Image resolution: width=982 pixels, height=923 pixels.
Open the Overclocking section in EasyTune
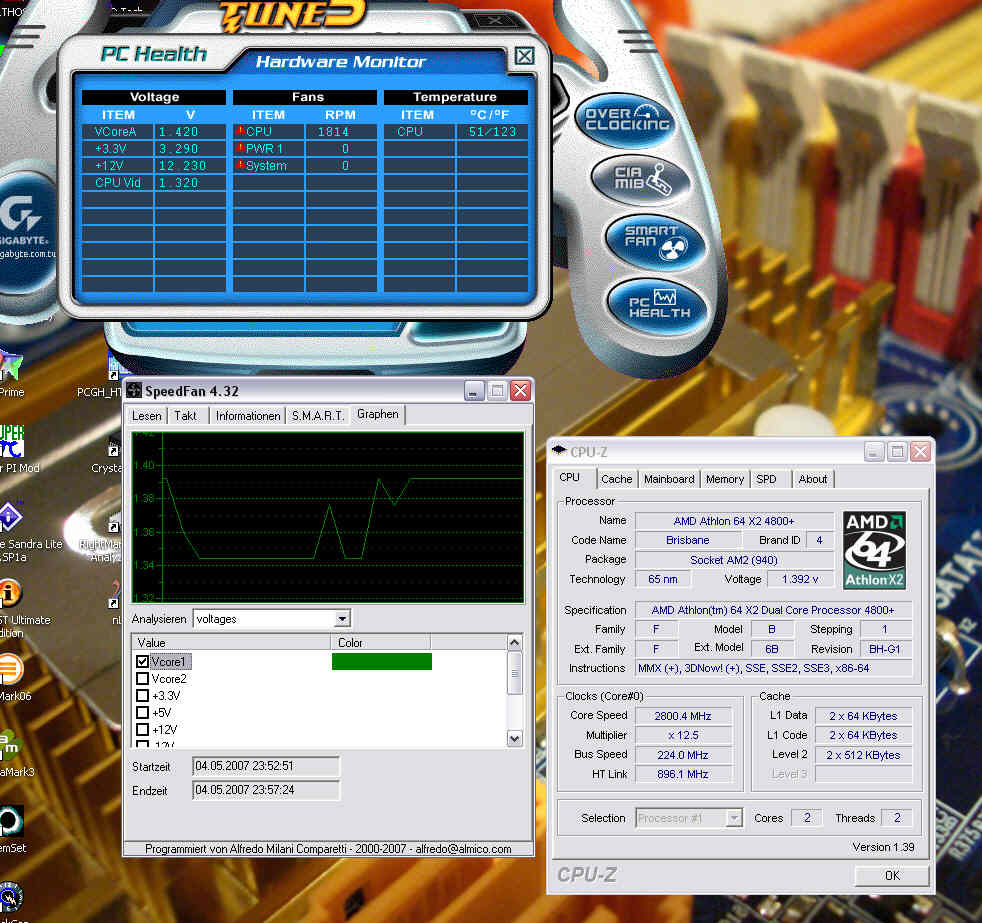[626, 120]
